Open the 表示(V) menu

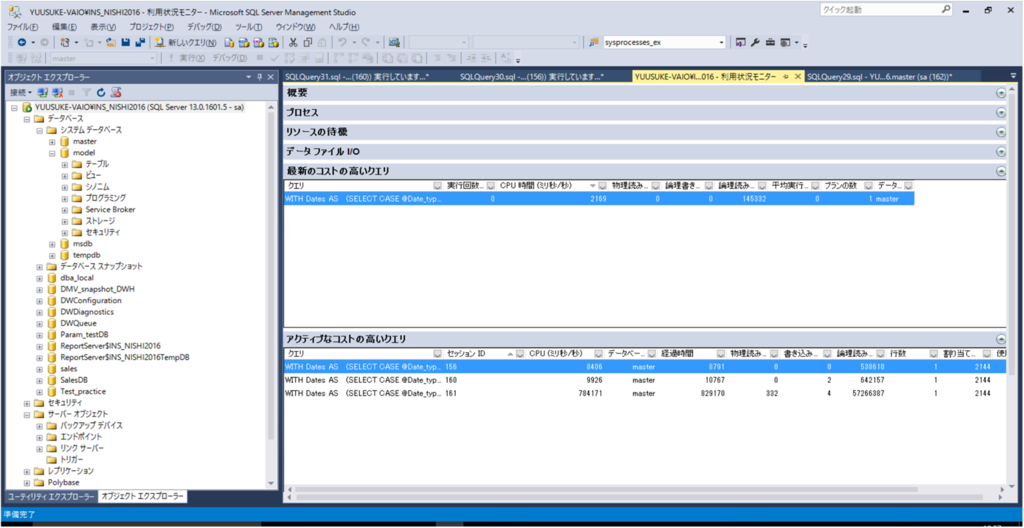(x=103, y=27)
